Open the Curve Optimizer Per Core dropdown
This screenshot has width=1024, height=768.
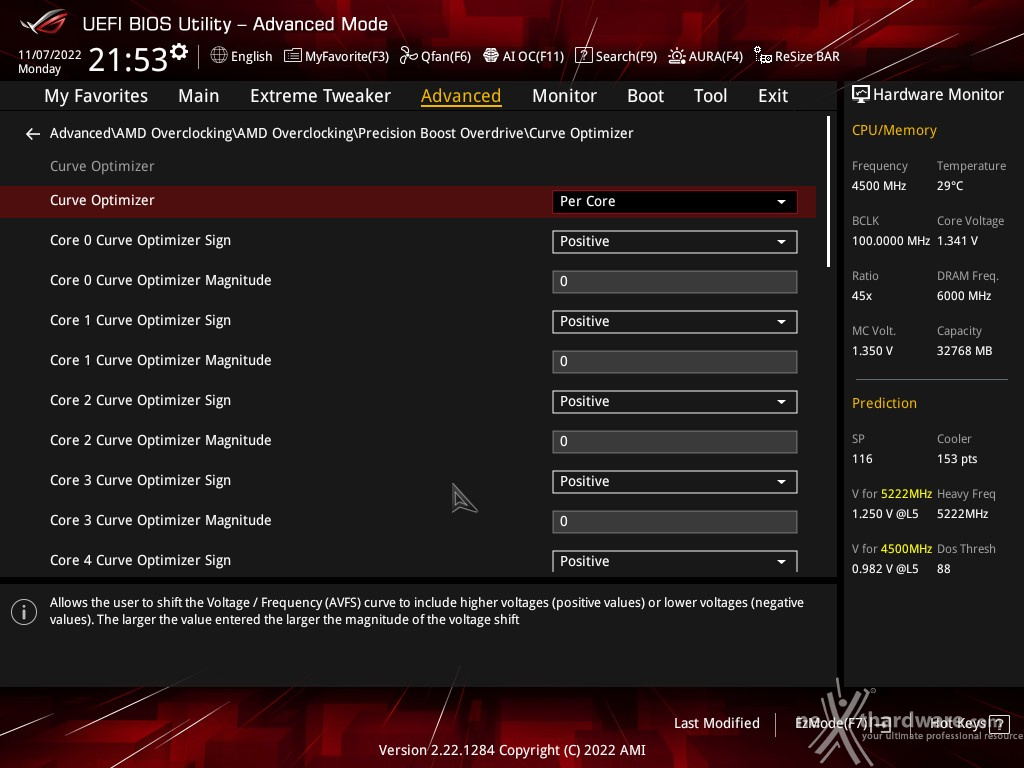[675, 201]
